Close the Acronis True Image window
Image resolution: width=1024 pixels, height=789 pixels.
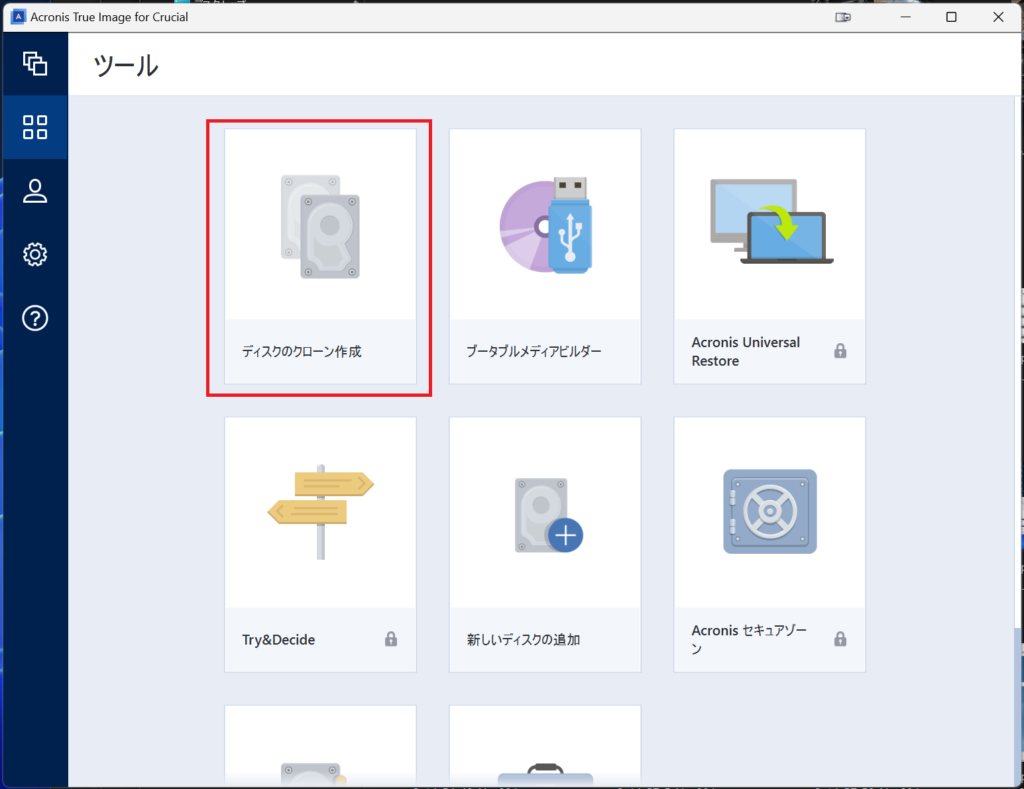coord(999,17)
